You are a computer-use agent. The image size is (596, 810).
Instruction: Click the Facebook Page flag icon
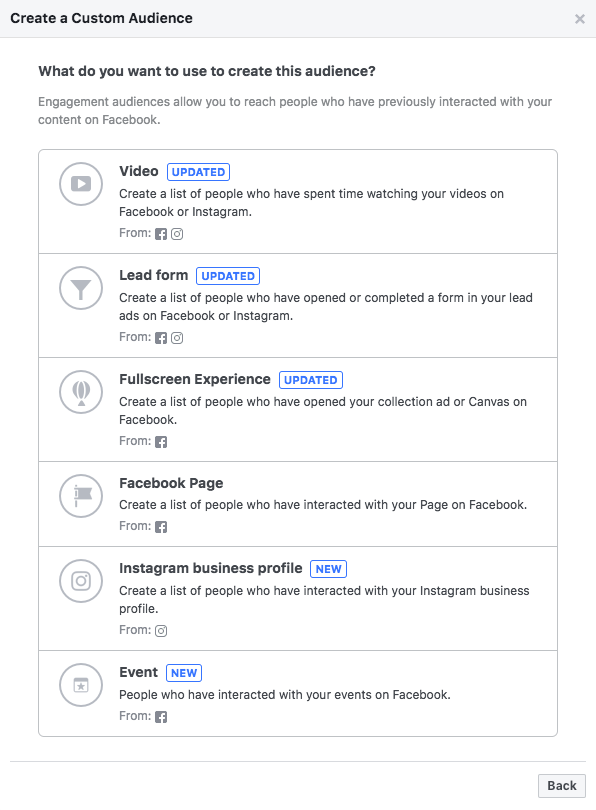81,496
